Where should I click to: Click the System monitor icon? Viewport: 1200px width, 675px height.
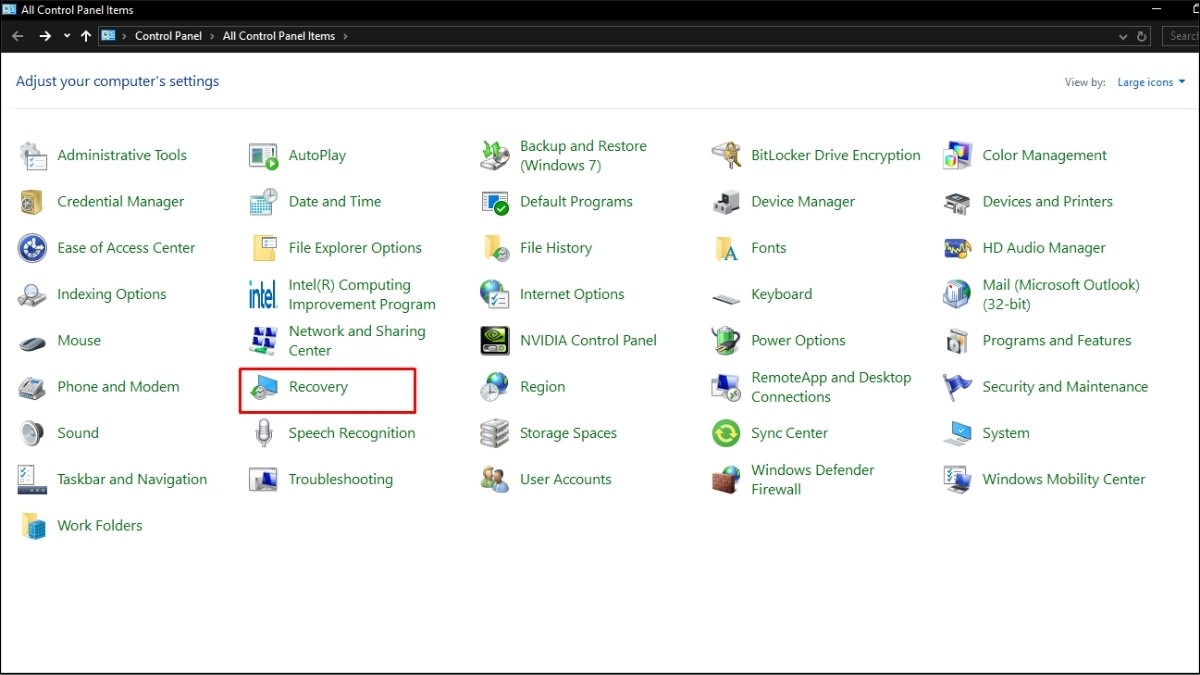pos(958,434)
